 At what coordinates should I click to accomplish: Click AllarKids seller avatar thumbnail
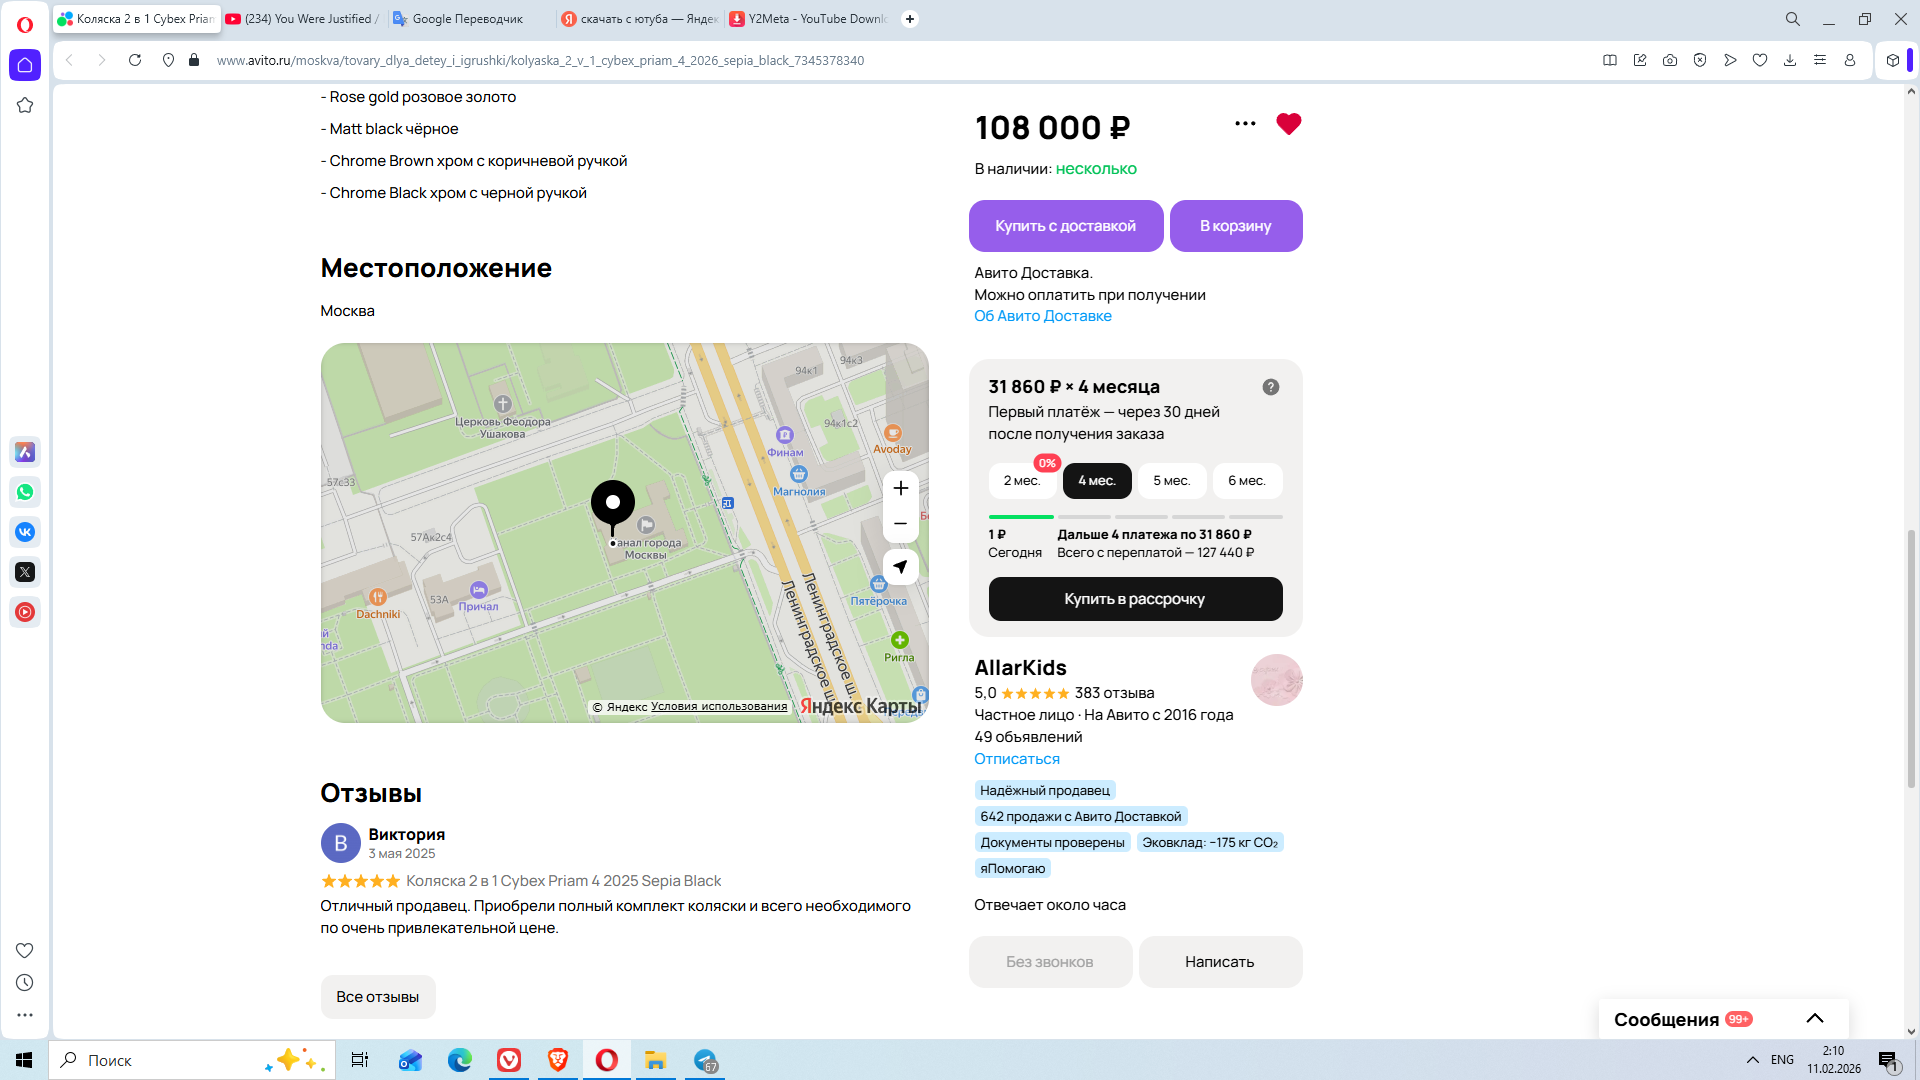1276,680
